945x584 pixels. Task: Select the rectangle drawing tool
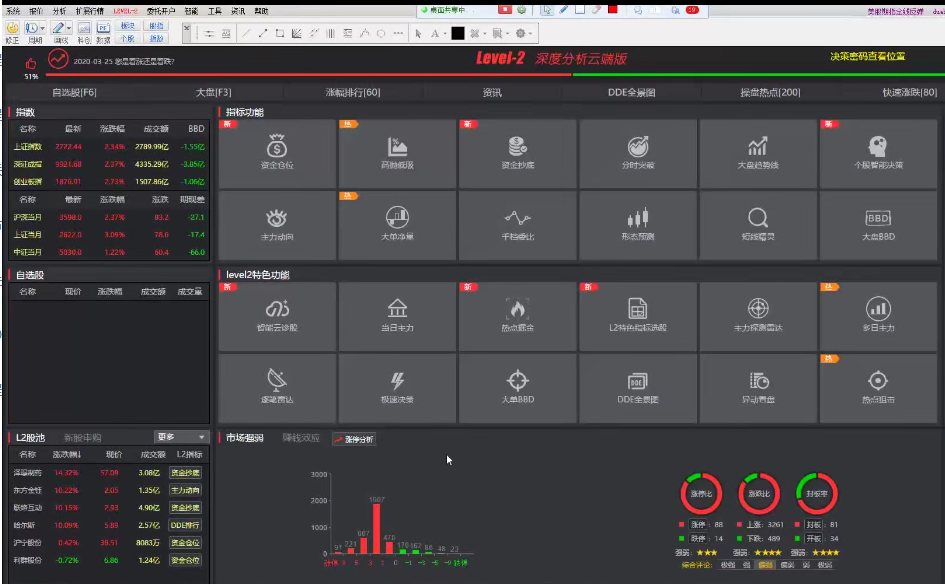tap(280, 34)
